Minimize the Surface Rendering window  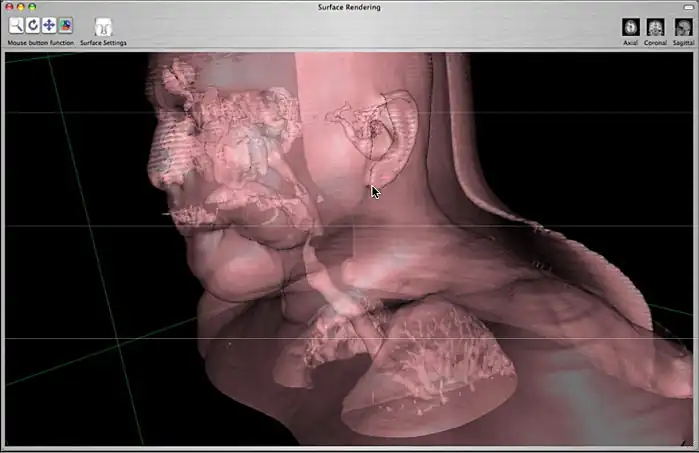(x=20, y=7)
